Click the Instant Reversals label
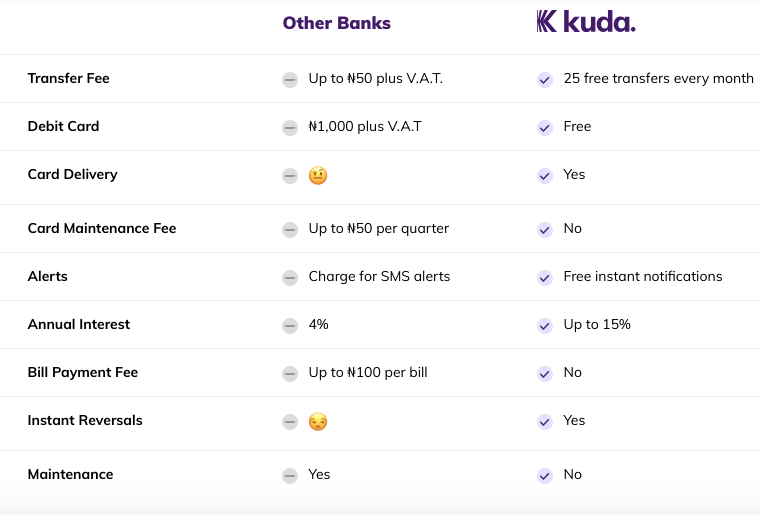This screenshot has width=760, height=515. point(85,420)
